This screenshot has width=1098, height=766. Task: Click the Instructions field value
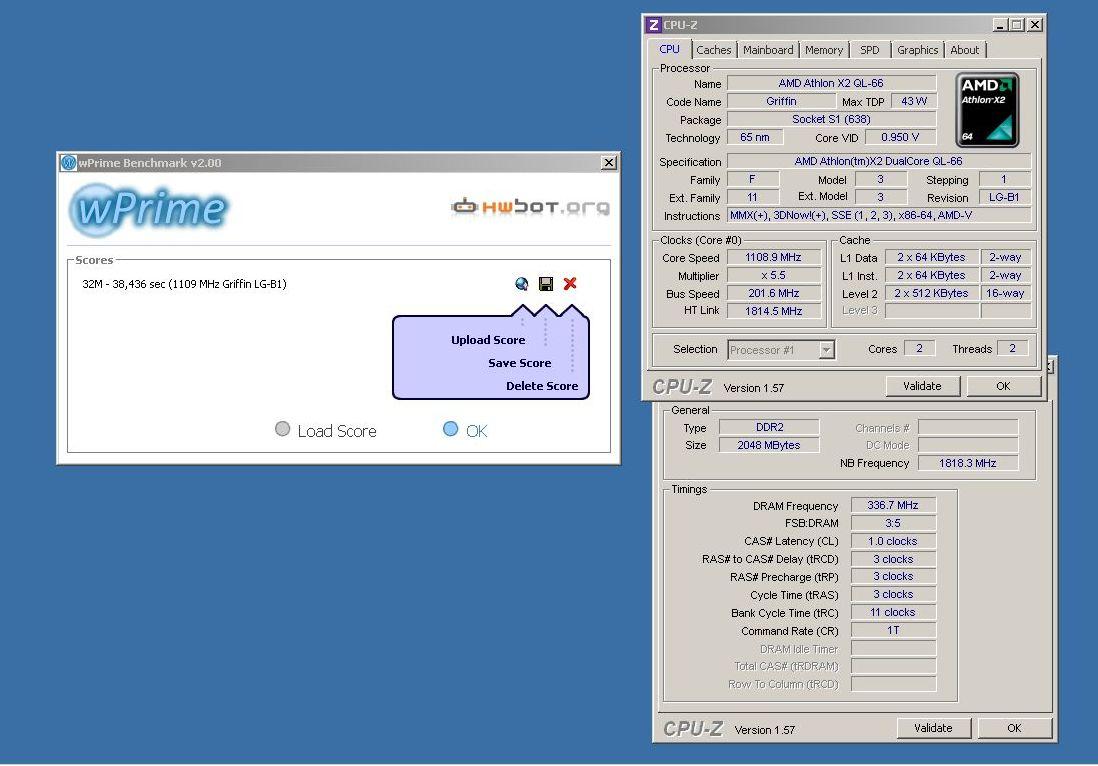(x=879, y=216)
